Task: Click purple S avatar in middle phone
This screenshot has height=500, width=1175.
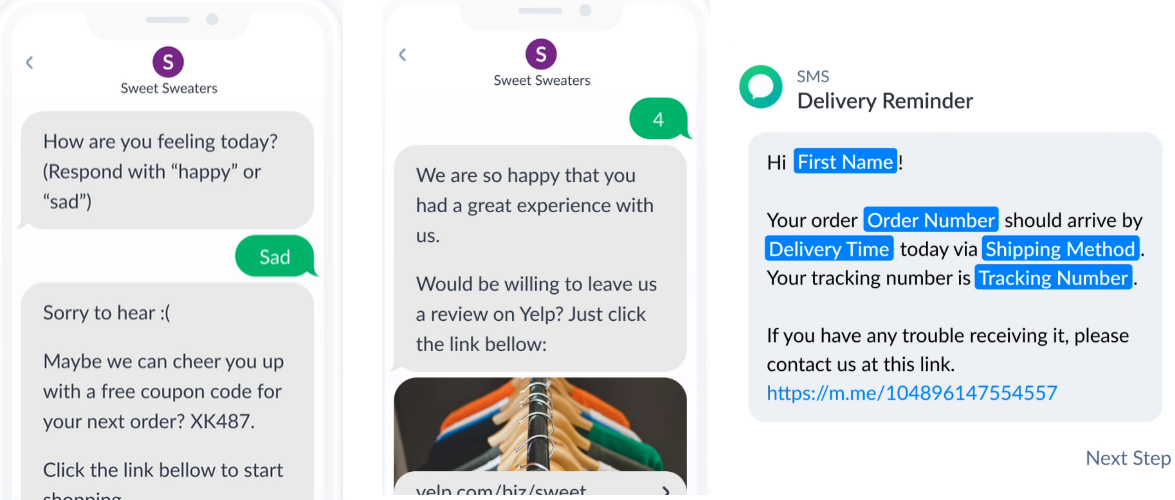Action: (541, 54)
